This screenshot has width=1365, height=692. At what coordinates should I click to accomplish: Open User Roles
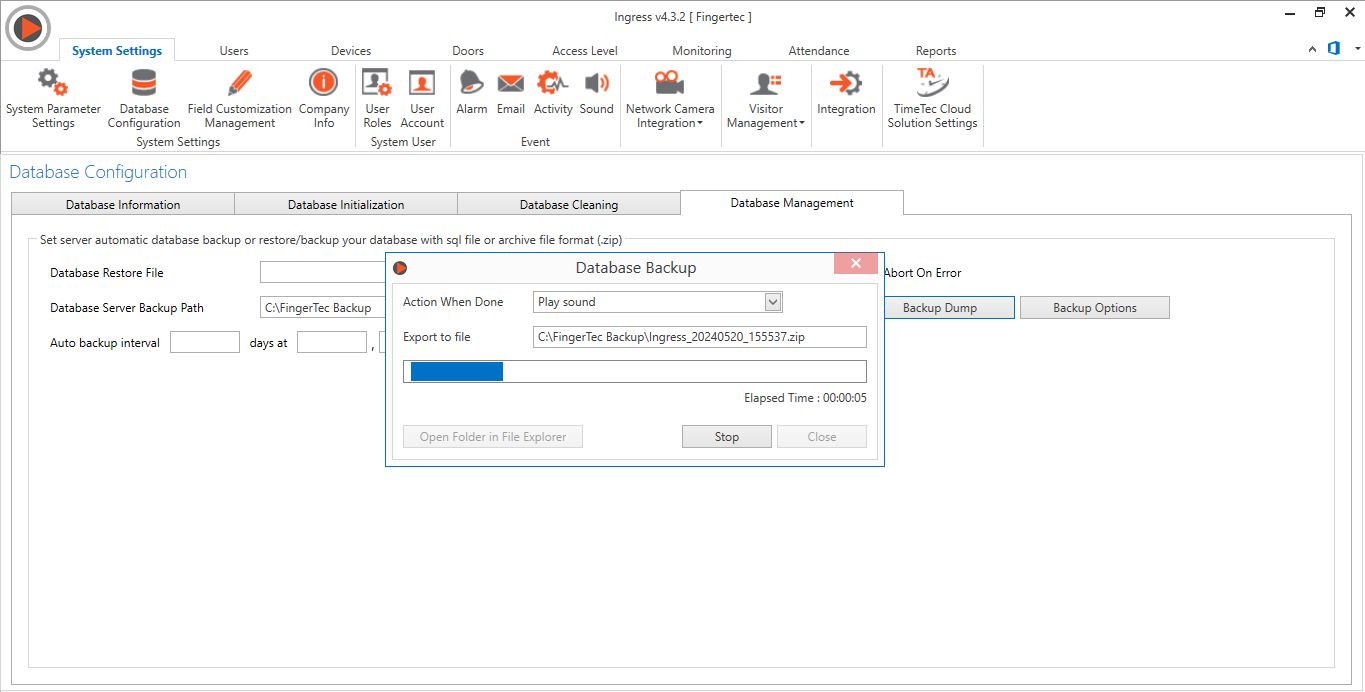coord(377,99)
